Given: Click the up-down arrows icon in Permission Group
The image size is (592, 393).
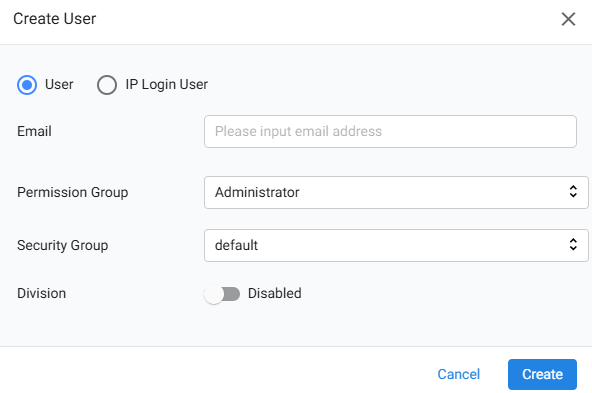Looking at the screenshot, I should 573,191.
